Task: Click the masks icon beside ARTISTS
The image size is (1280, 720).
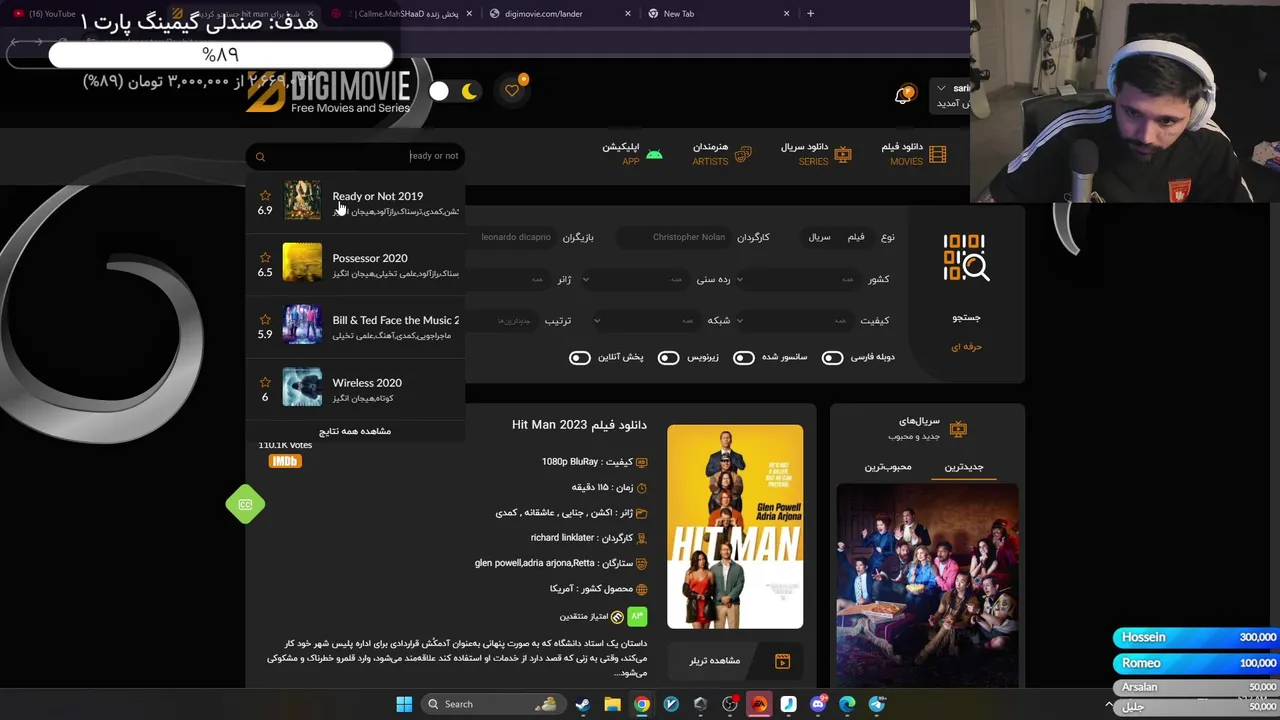Action: tap(743, 155)
